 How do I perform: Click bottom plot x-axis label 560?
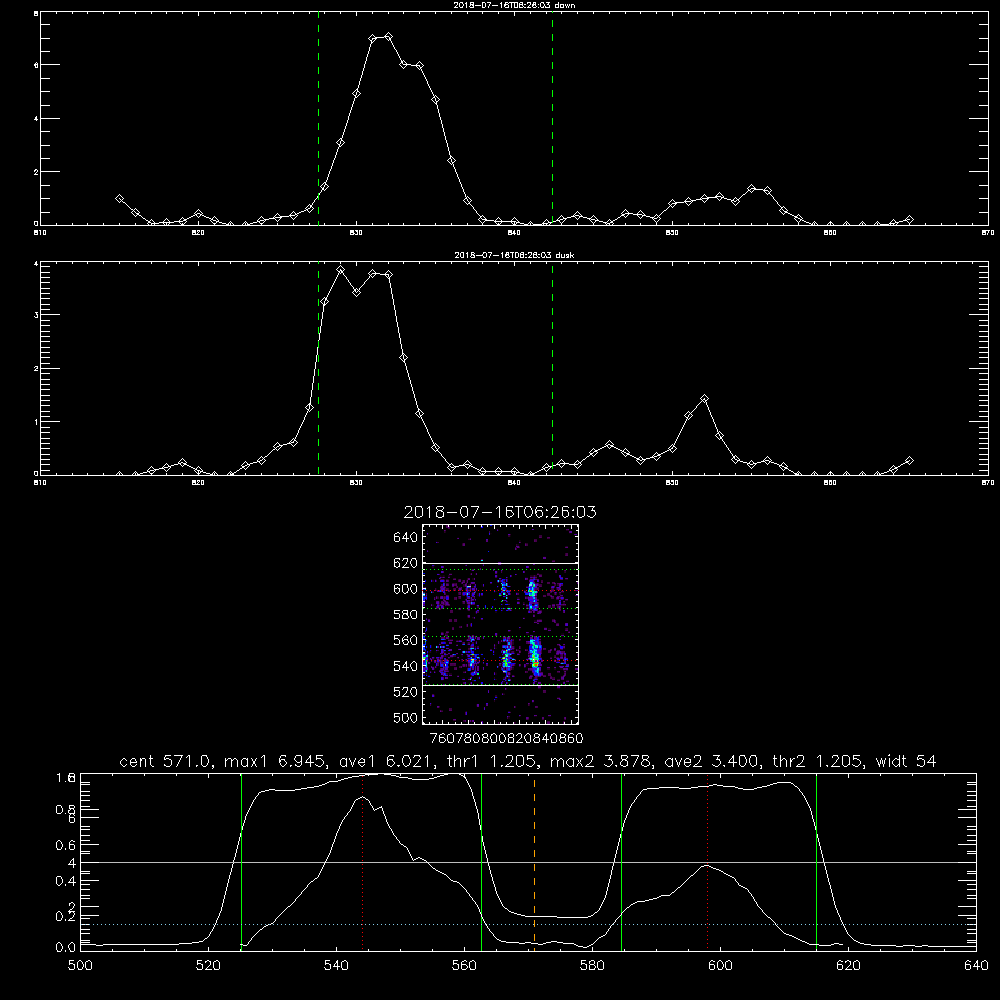click(464, 966)
